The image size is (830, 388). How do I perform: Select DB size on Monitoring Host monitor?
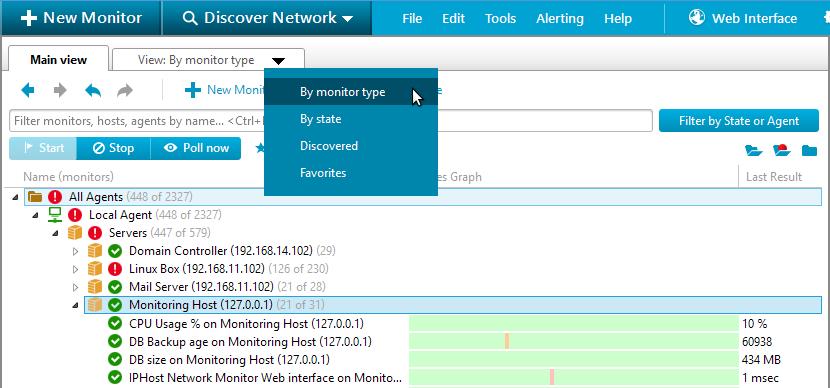pyautogui.click(x=229, y=360)
